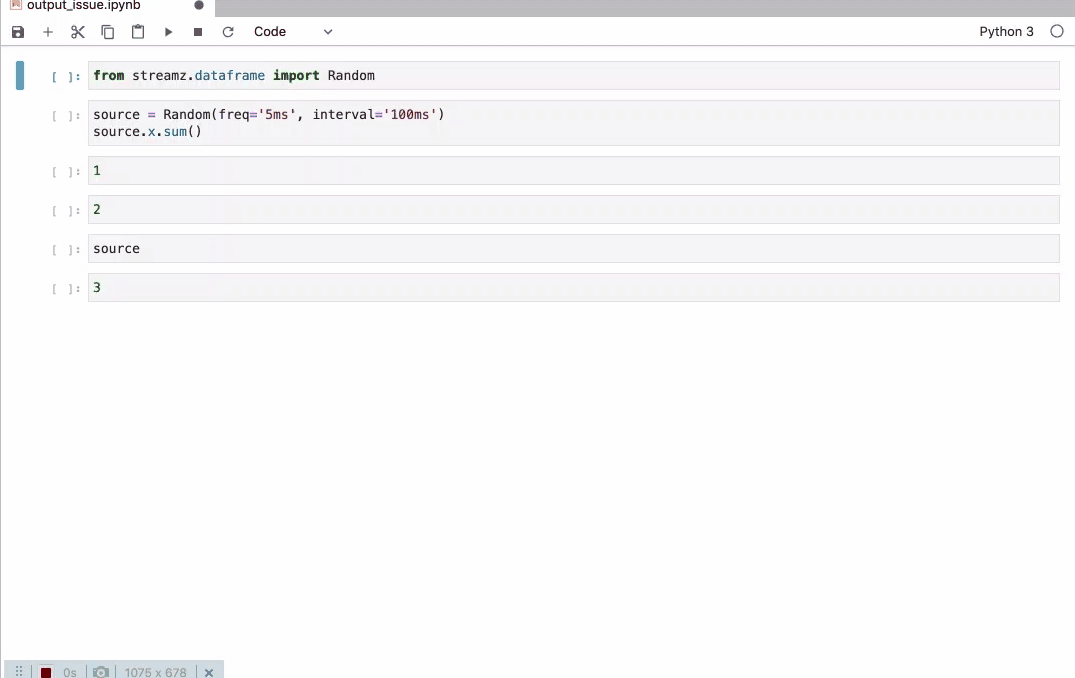Save the notebook with the disk icon
Viewport: 1075px width, 678px height.
tap(18, 32)
